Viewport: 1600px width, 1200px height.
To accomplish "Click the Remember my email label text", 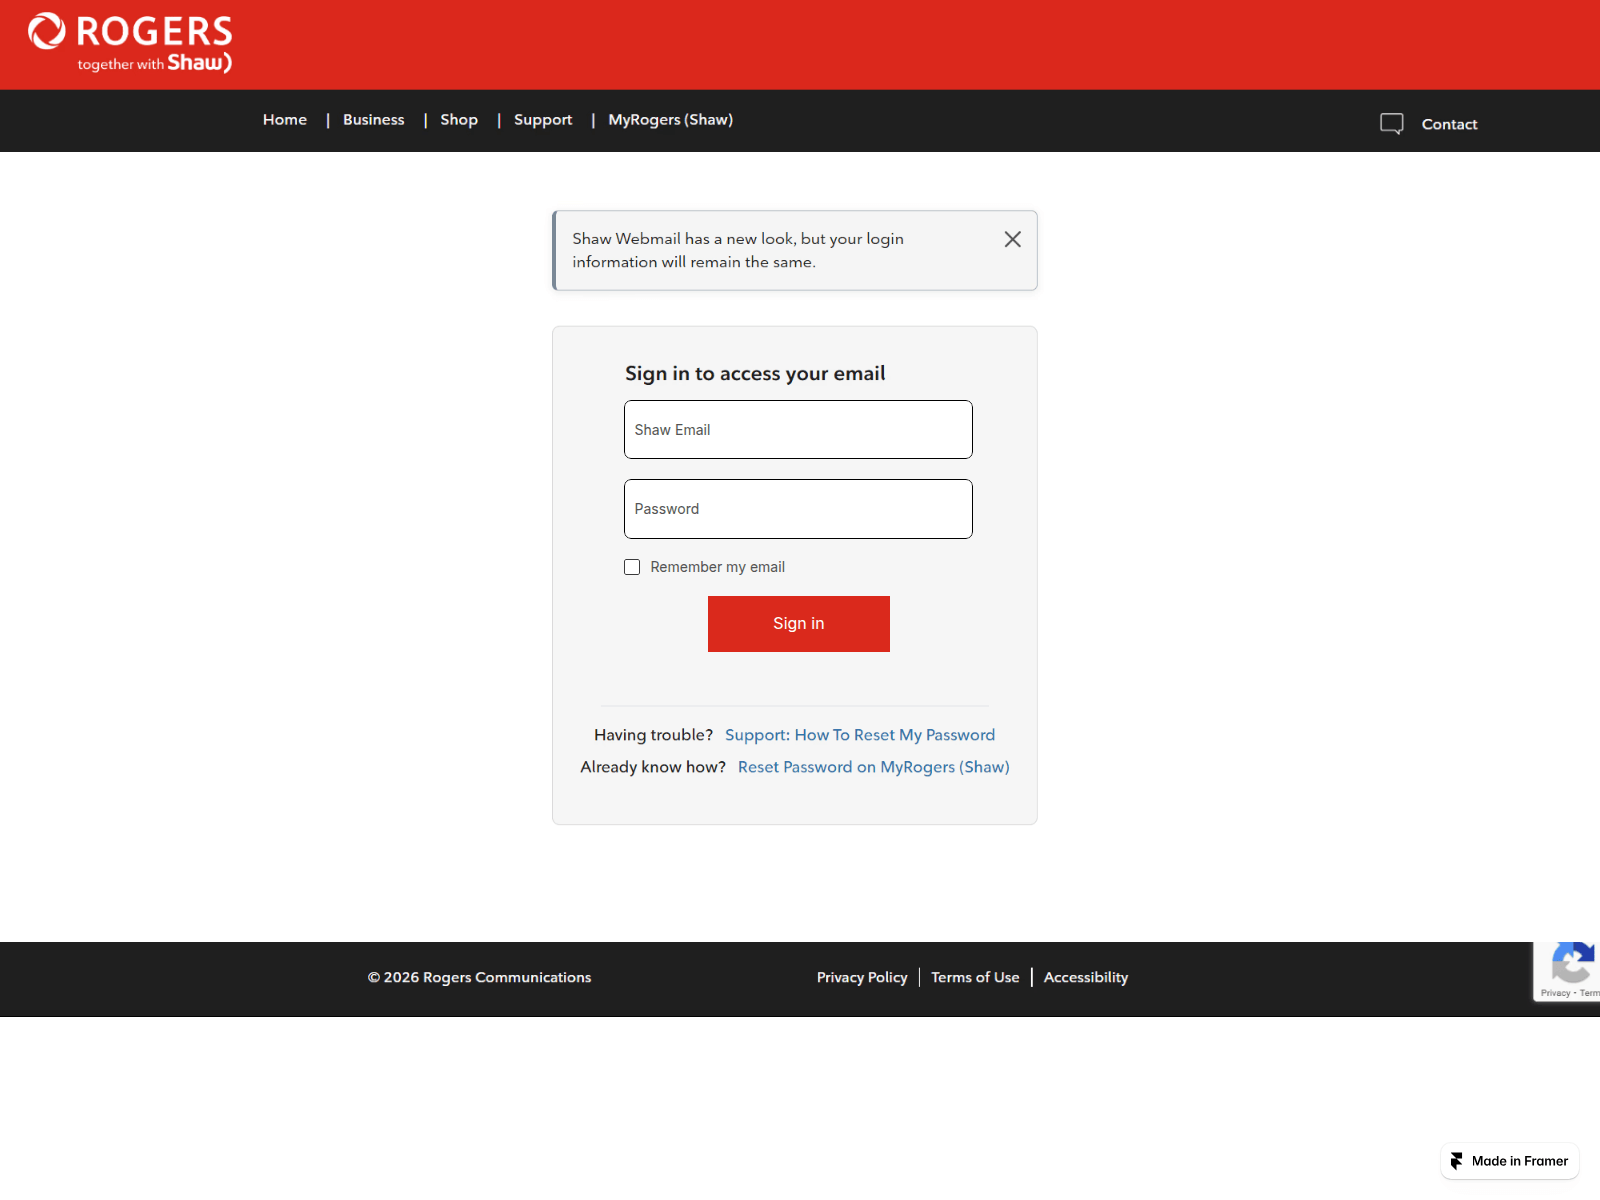I will (x=718, y=567).
